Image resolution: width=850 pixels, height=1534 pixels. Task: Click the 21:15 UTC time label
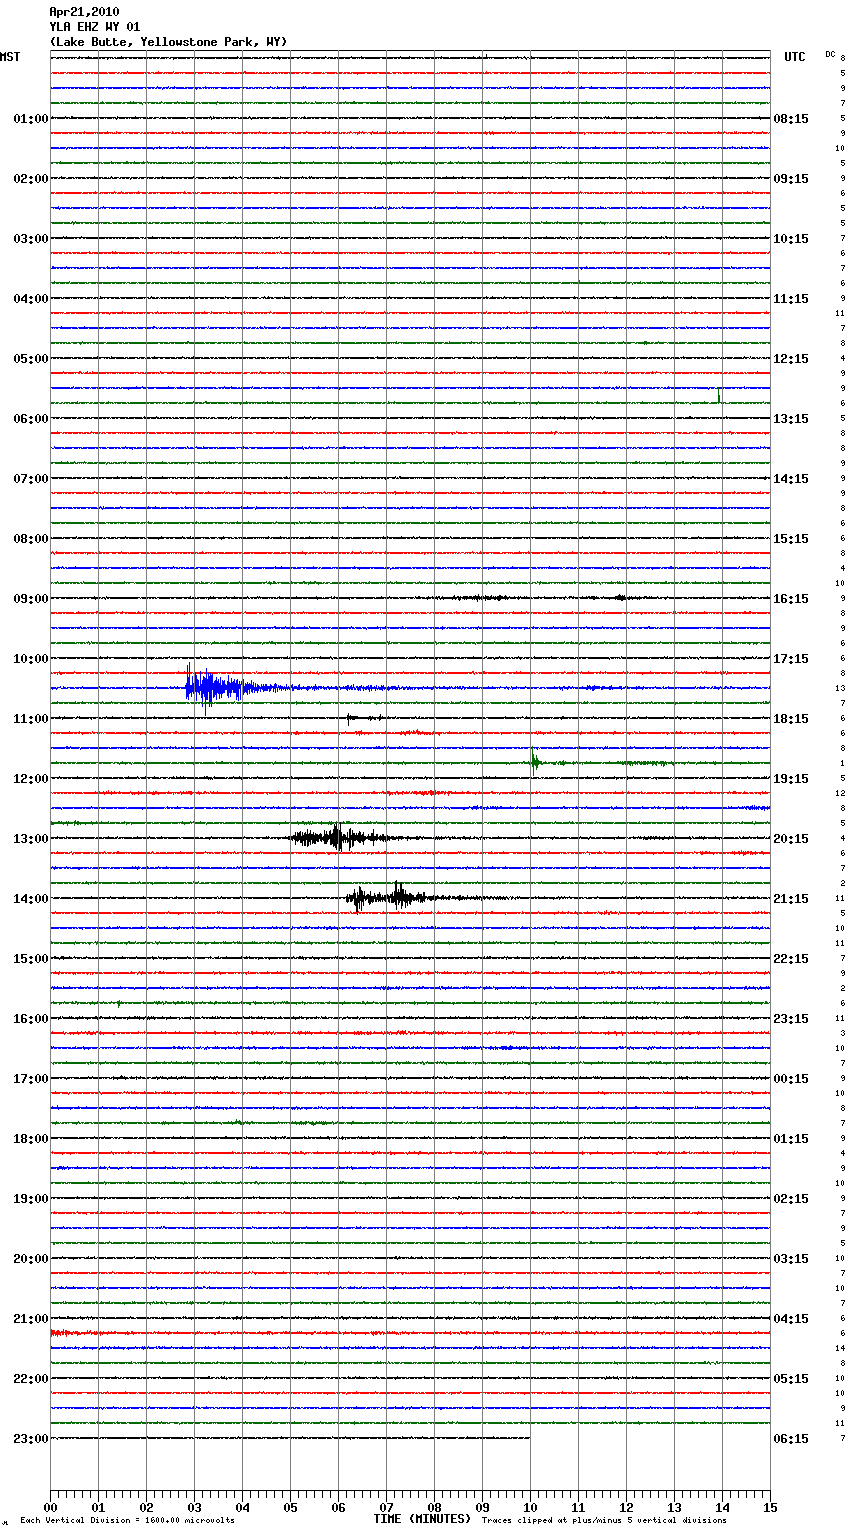[x=791, y=899]
